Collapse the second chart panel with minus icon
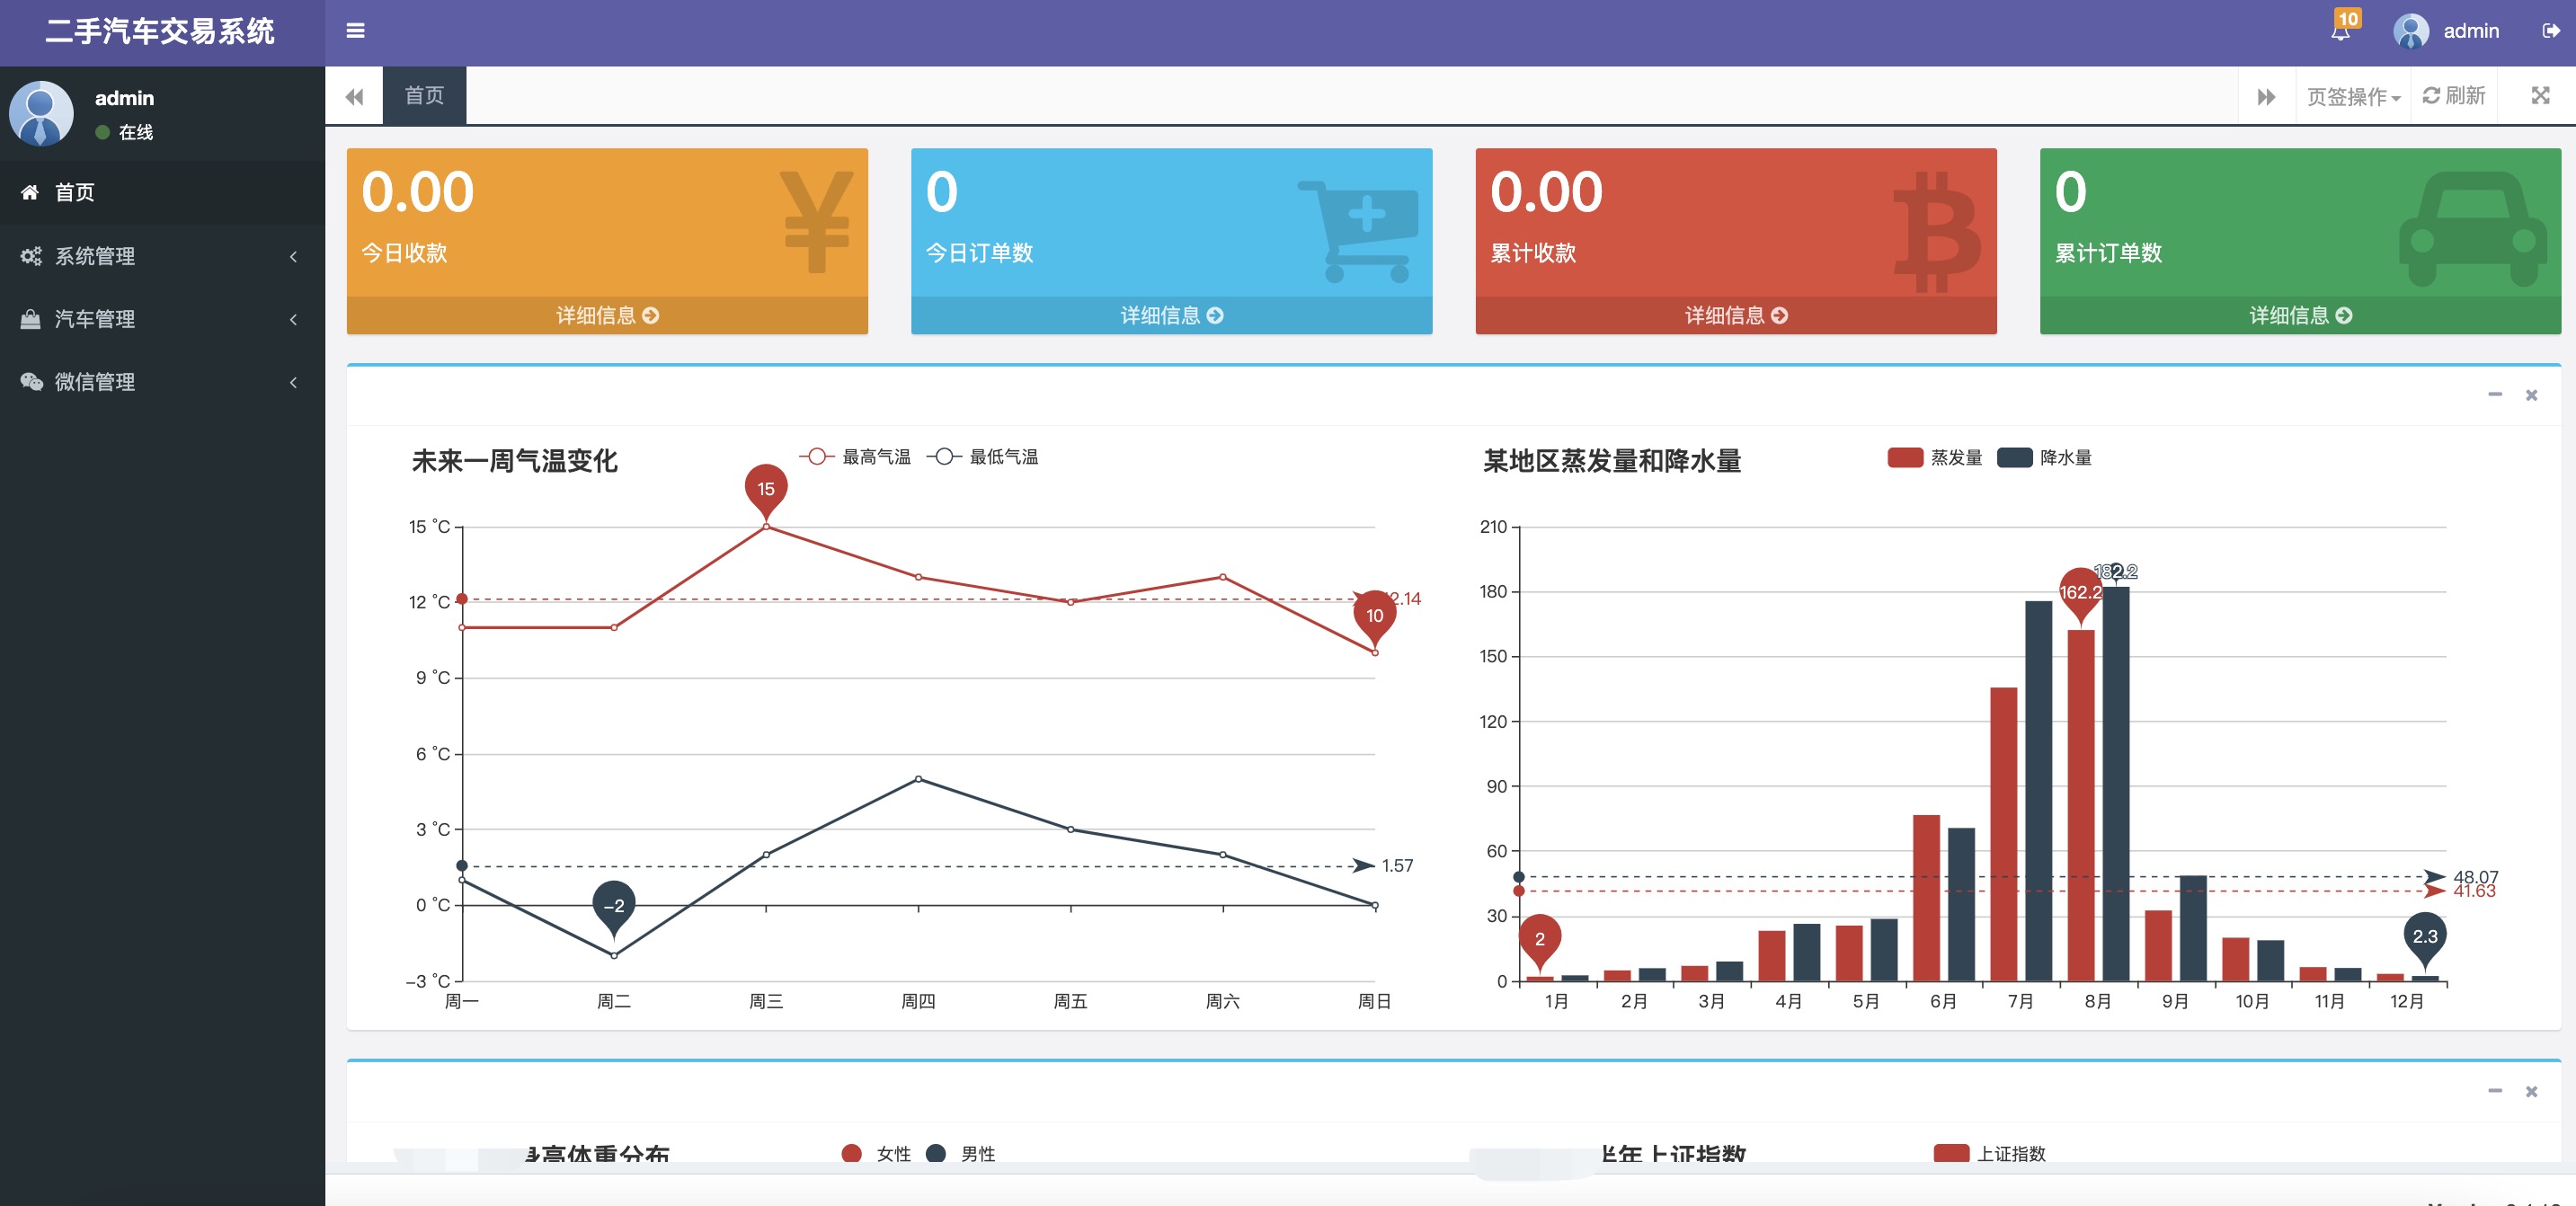Screen dimensions: 2576x1206 point(2495,1091)
